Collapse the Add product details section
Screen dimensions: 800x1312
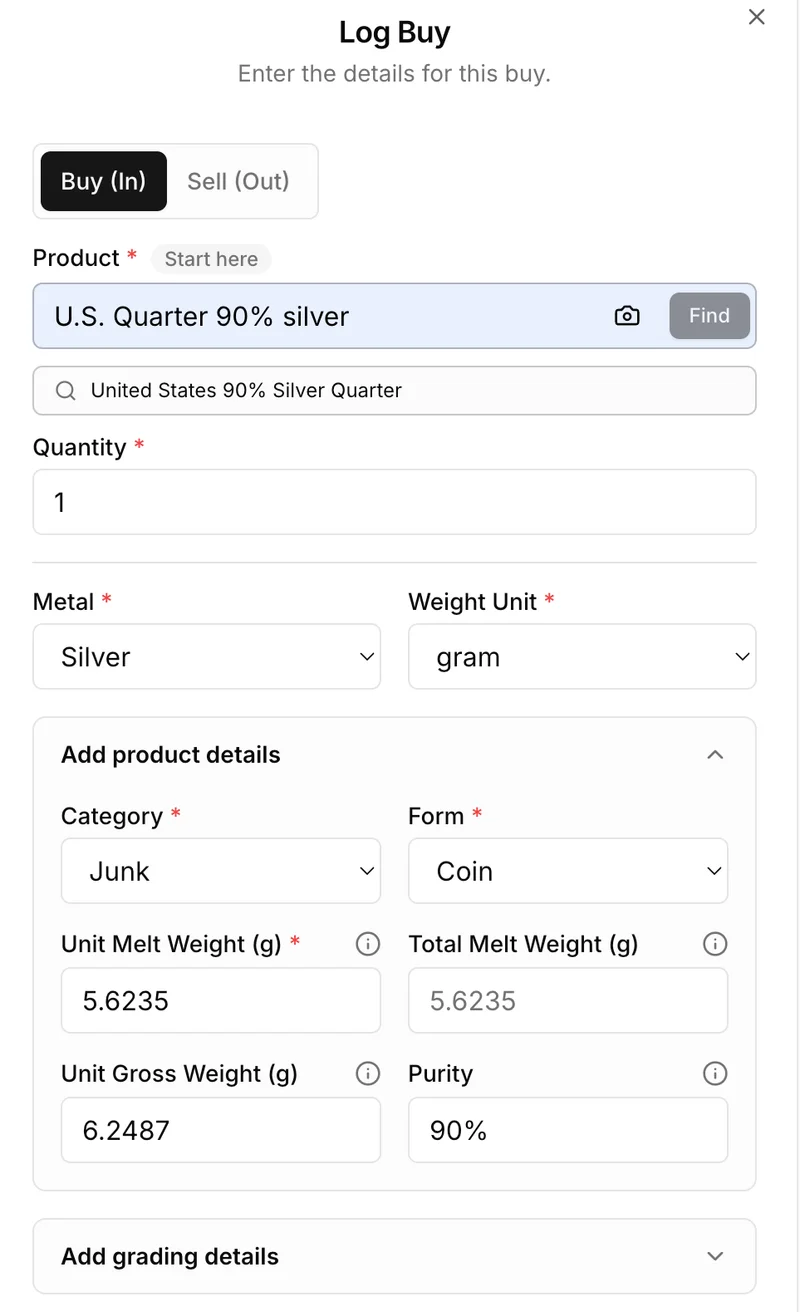point(715,755)
